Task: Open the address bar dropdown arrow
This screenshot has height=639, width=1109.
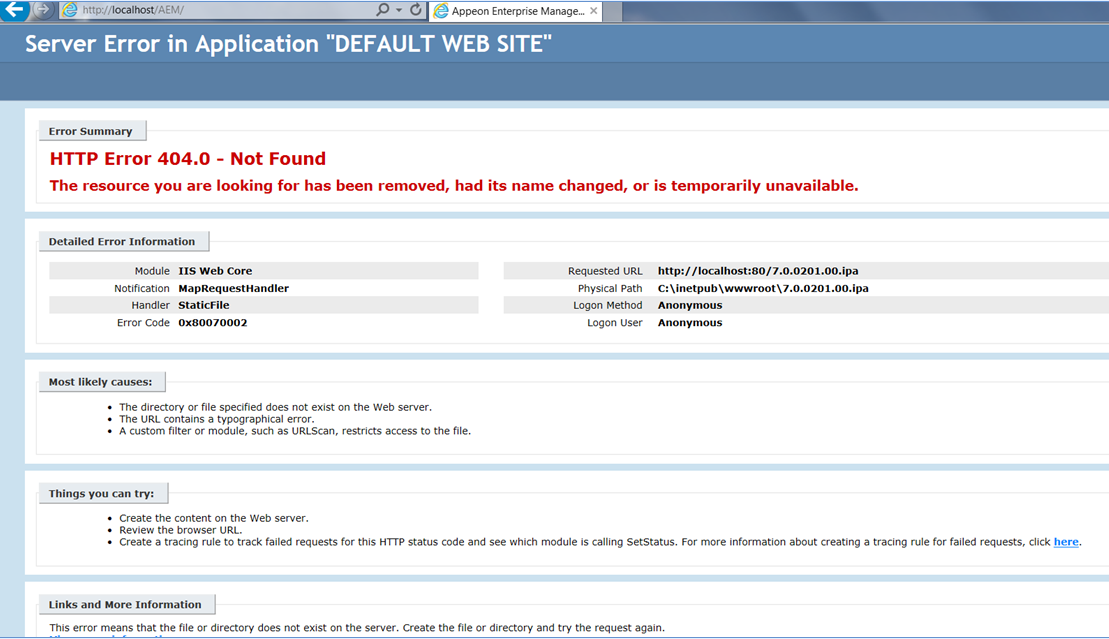Action: 399,10
